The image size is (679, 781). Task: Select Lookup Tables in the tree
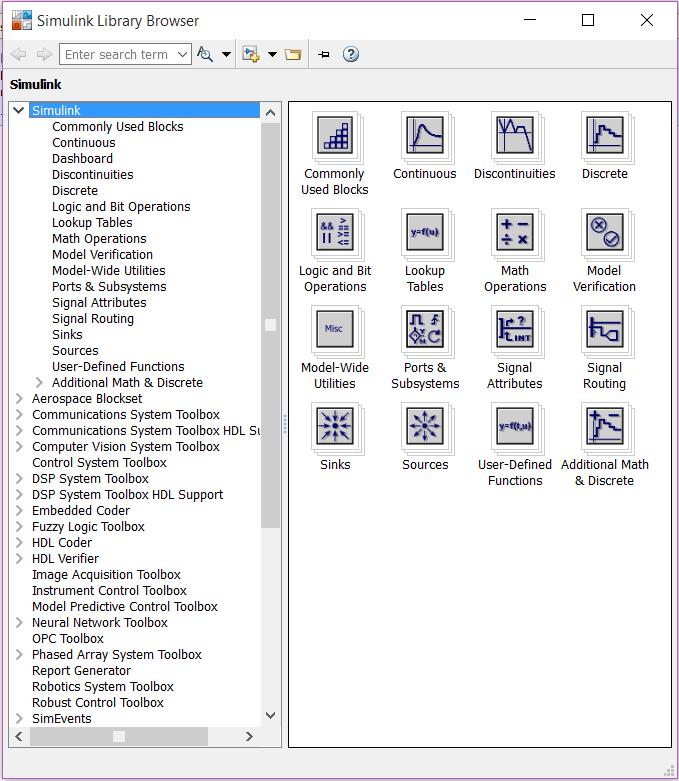tap(92, 223)
